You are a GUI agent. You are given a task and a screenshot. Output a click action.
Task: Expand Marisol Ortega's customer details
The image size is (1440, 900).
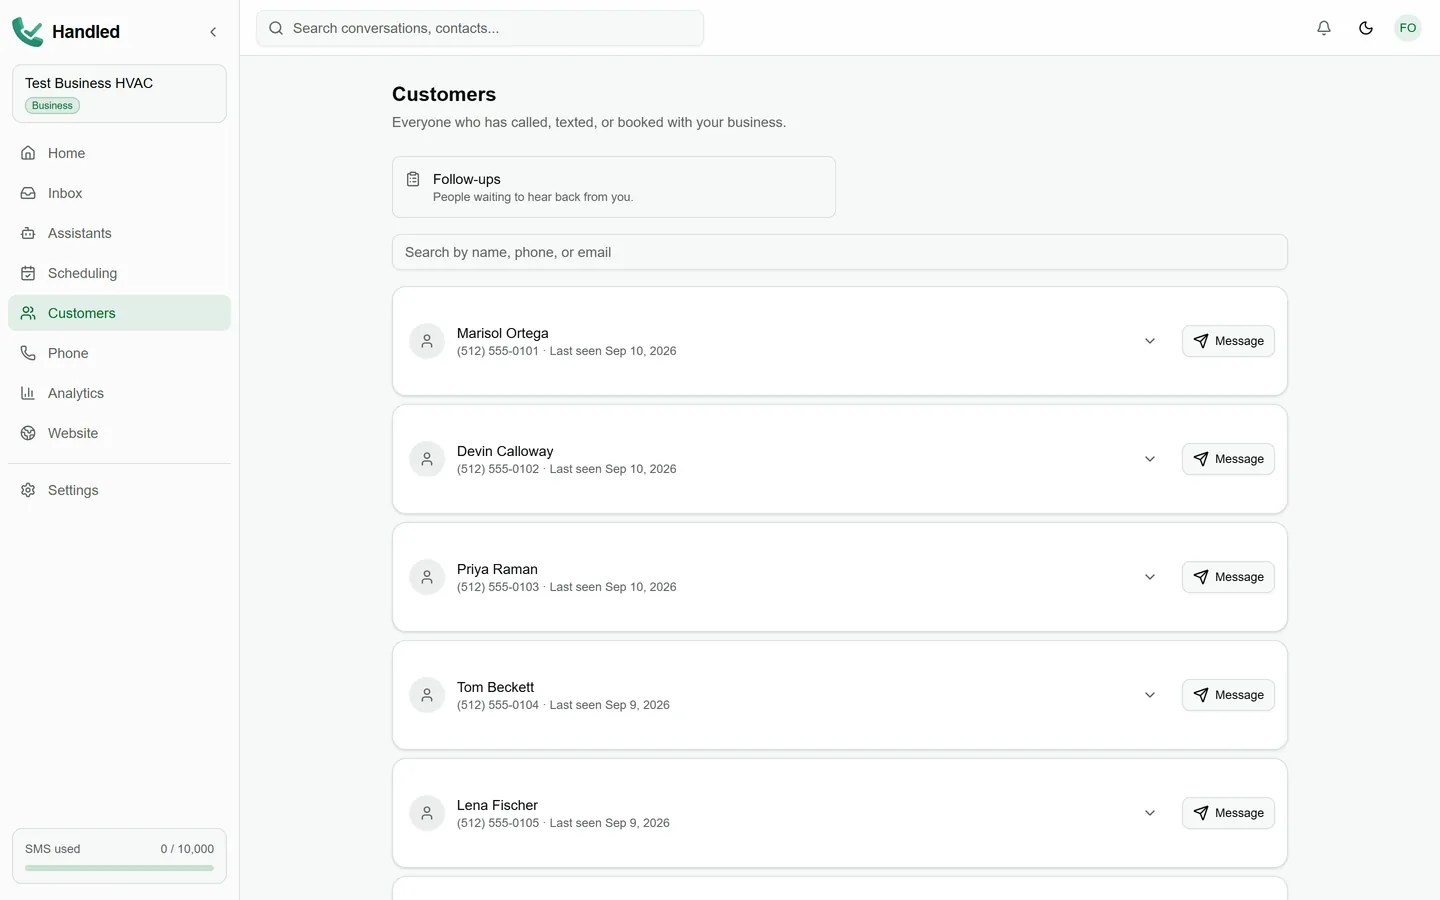click(1150, 341)
